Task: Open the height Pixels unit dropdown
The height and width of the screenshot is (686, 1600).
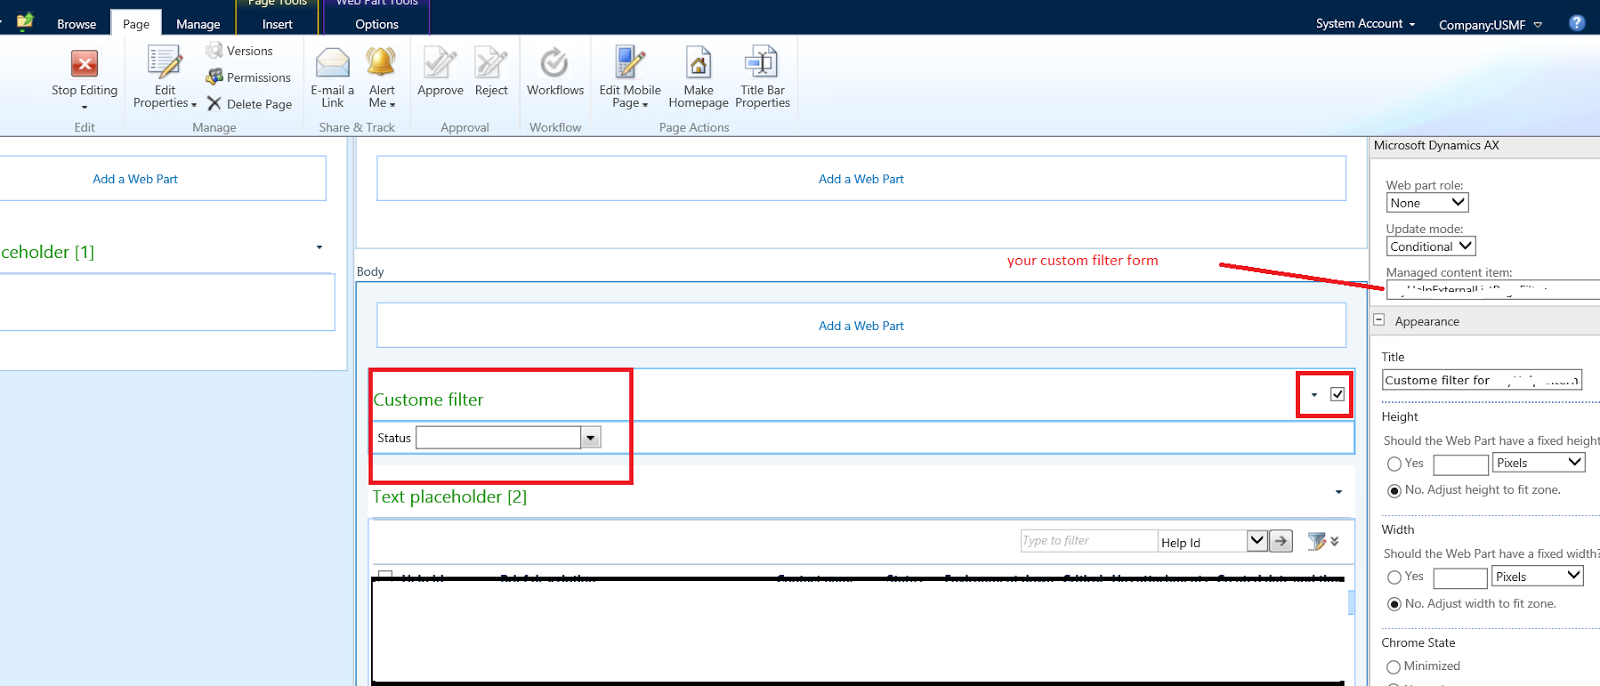Action: (1539, 462)
